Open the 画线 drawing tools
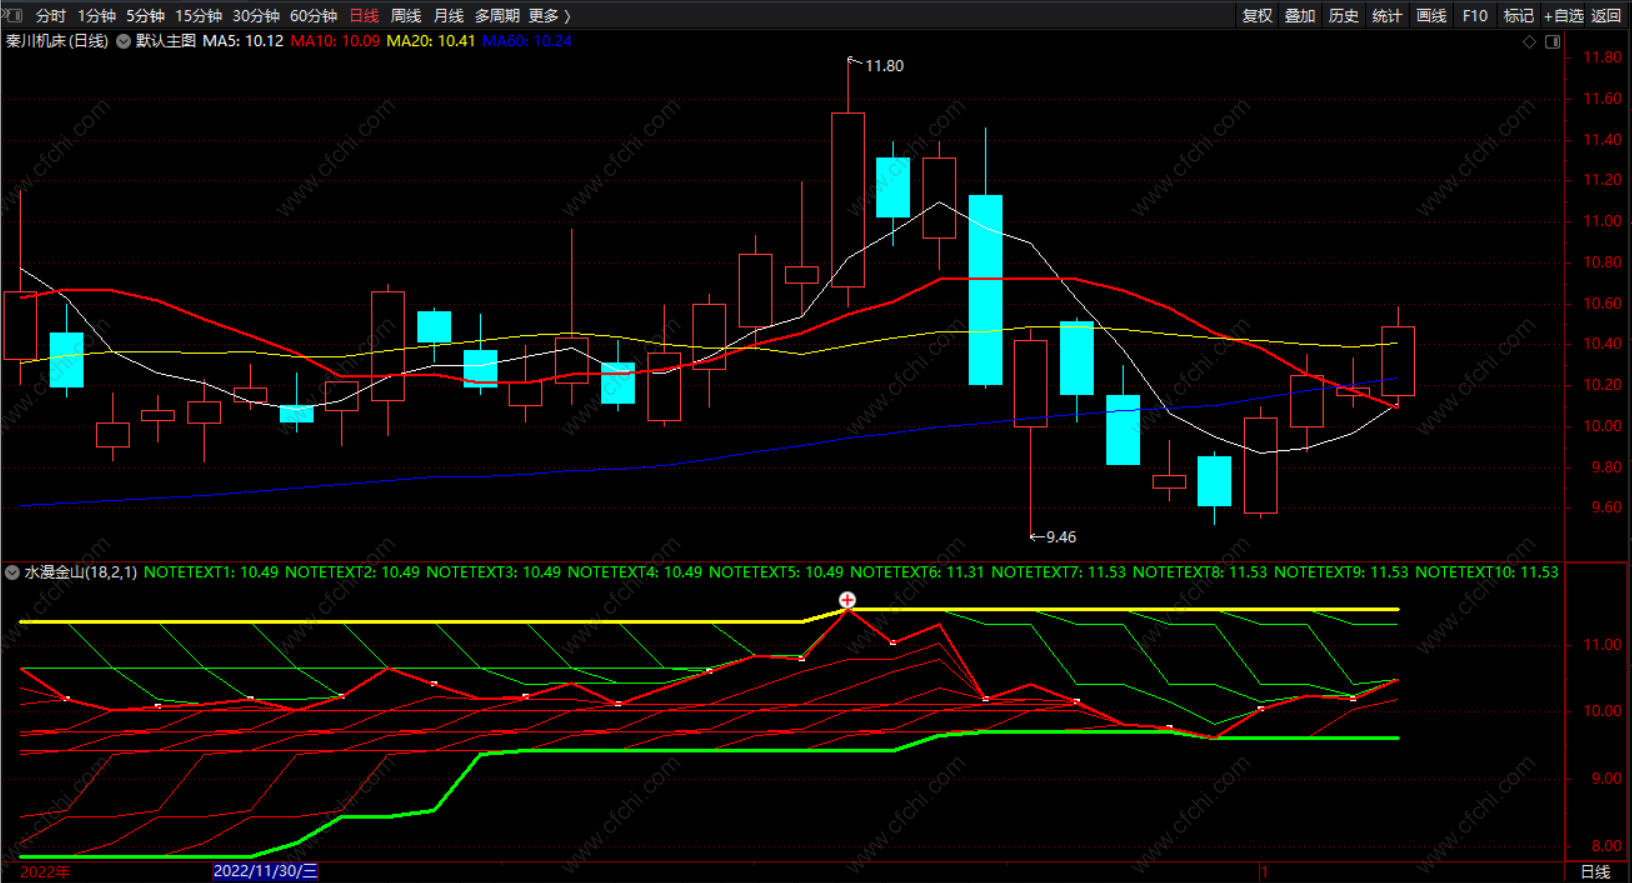Screen dimensions: 1632x883 point(1431,16)
